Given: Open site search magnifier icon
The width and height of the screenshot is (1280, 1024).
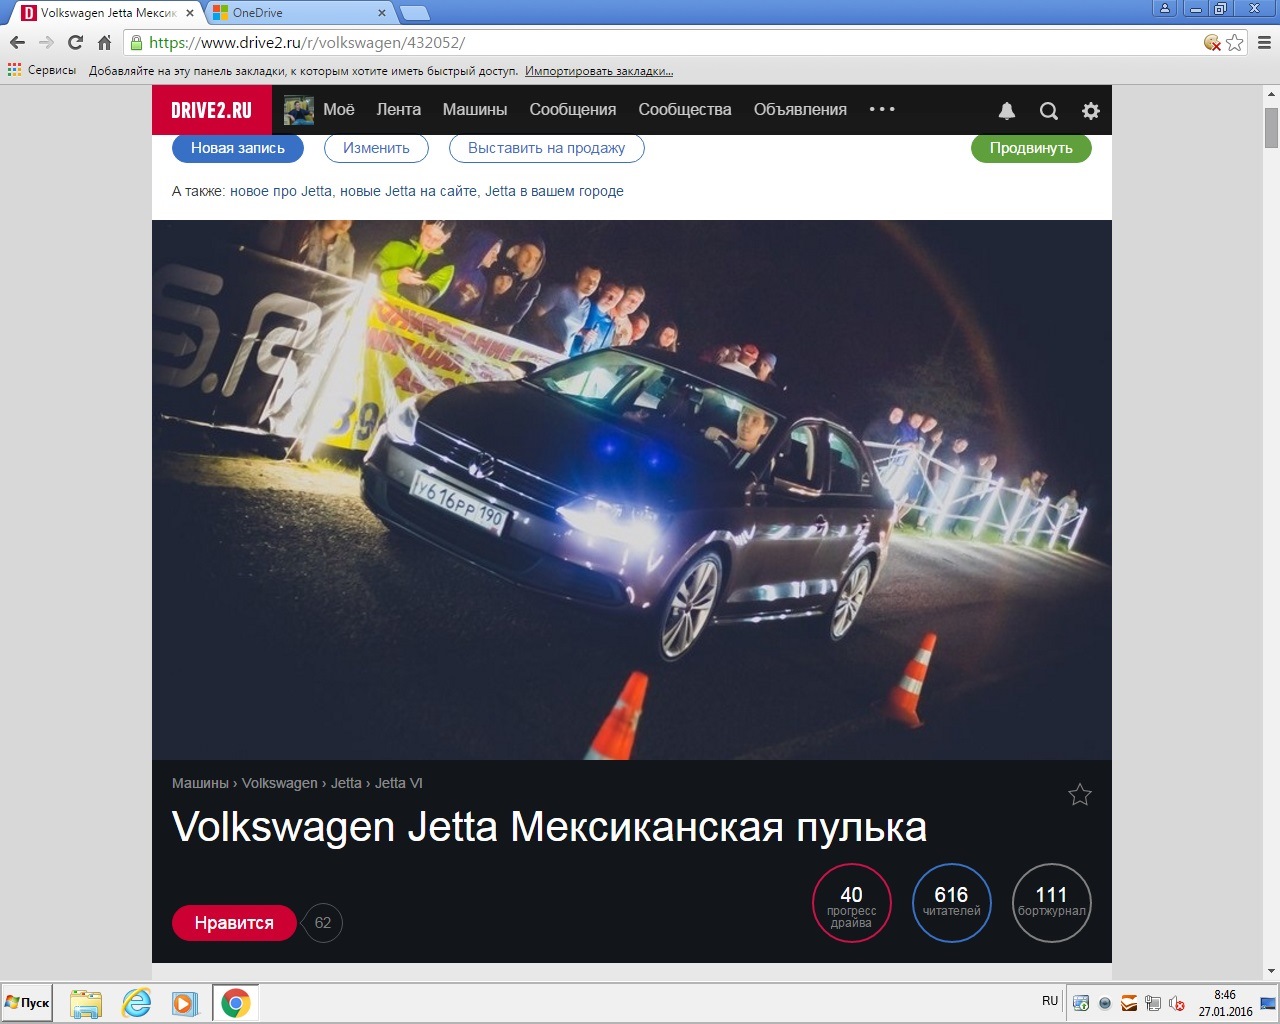Looking at the screenshot, I should click(x=1049, y=111).
